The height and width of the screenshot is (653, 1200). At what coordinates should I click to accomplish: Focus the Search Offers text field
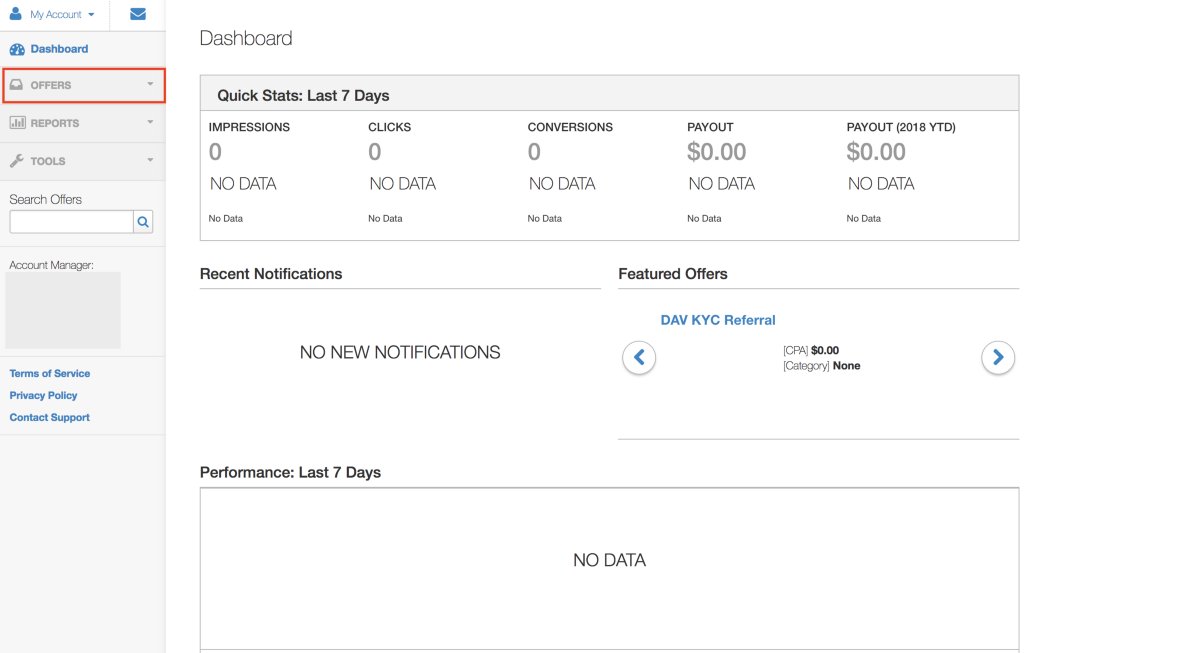point(71,222)
